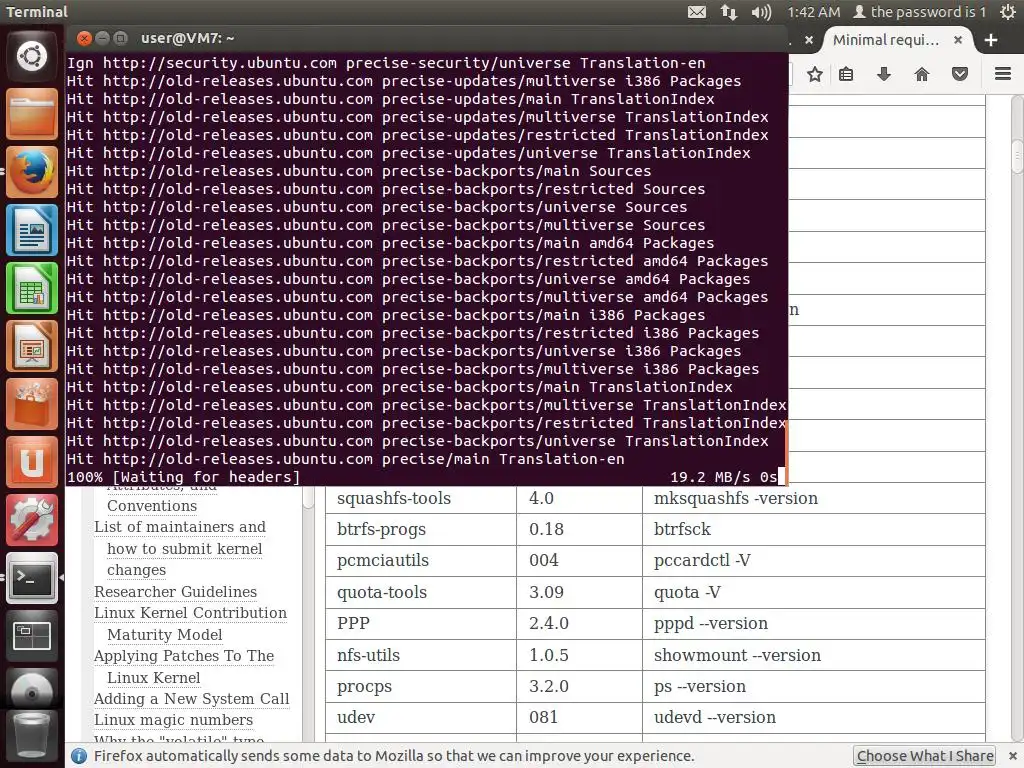This screenshot has height=768, width=1024.
Task: Open network connection indicator
Action: coord(729,12)
